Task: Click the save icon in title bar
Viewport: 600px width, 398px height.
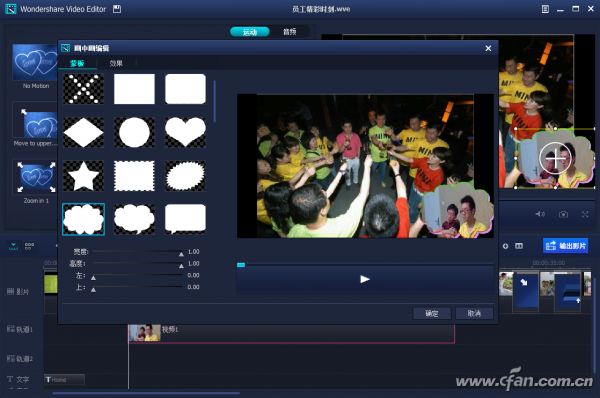Action: (117, 9)
